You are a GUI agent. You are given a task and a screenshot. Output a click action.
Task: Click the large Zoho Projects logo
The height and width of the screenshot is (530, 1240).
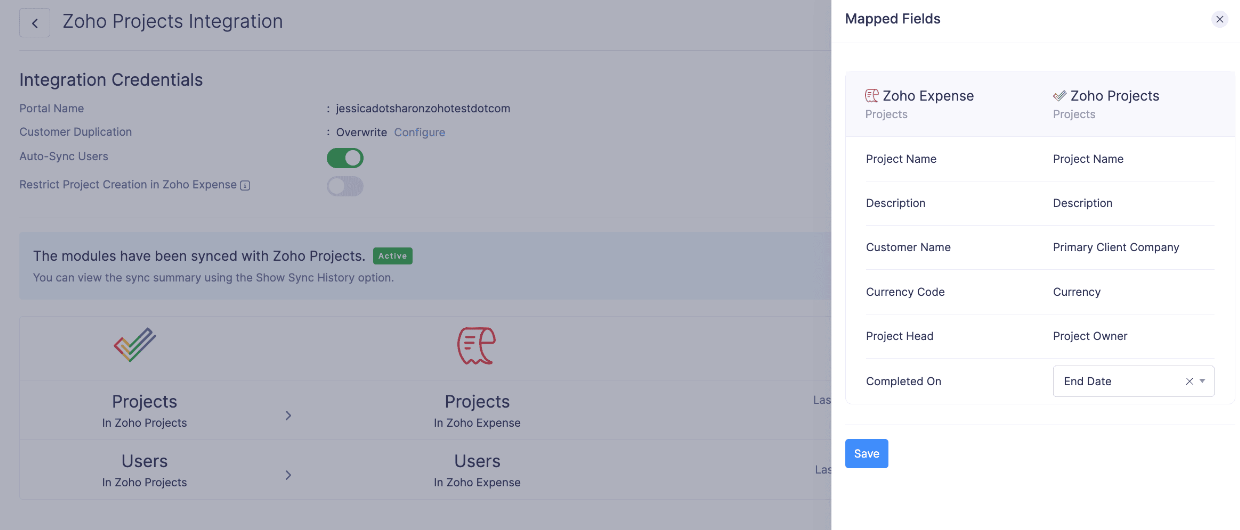[135, 345]
